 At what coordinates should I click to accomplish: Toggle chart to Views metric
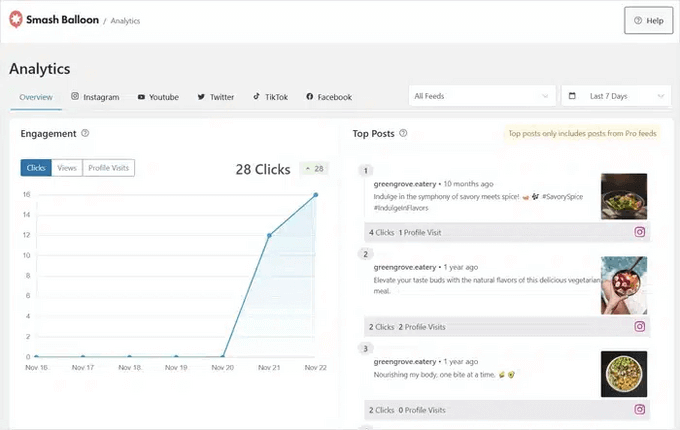point(67,168)
